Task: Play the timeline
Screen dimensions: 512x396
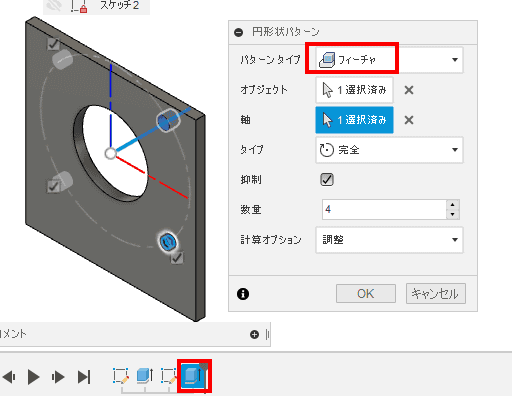Action: pyautogui.click(x=33, y=377)
